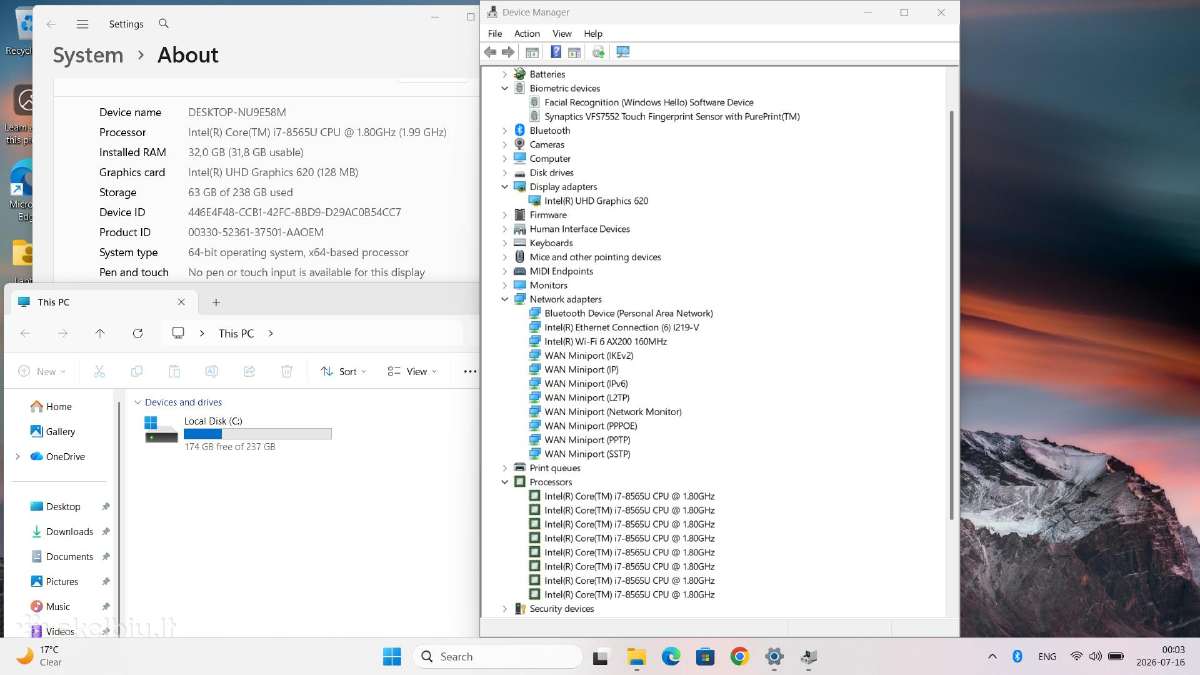Show hidden system tray icons chevron
The width and height of the screenshot is (1200, 675).
992,657
